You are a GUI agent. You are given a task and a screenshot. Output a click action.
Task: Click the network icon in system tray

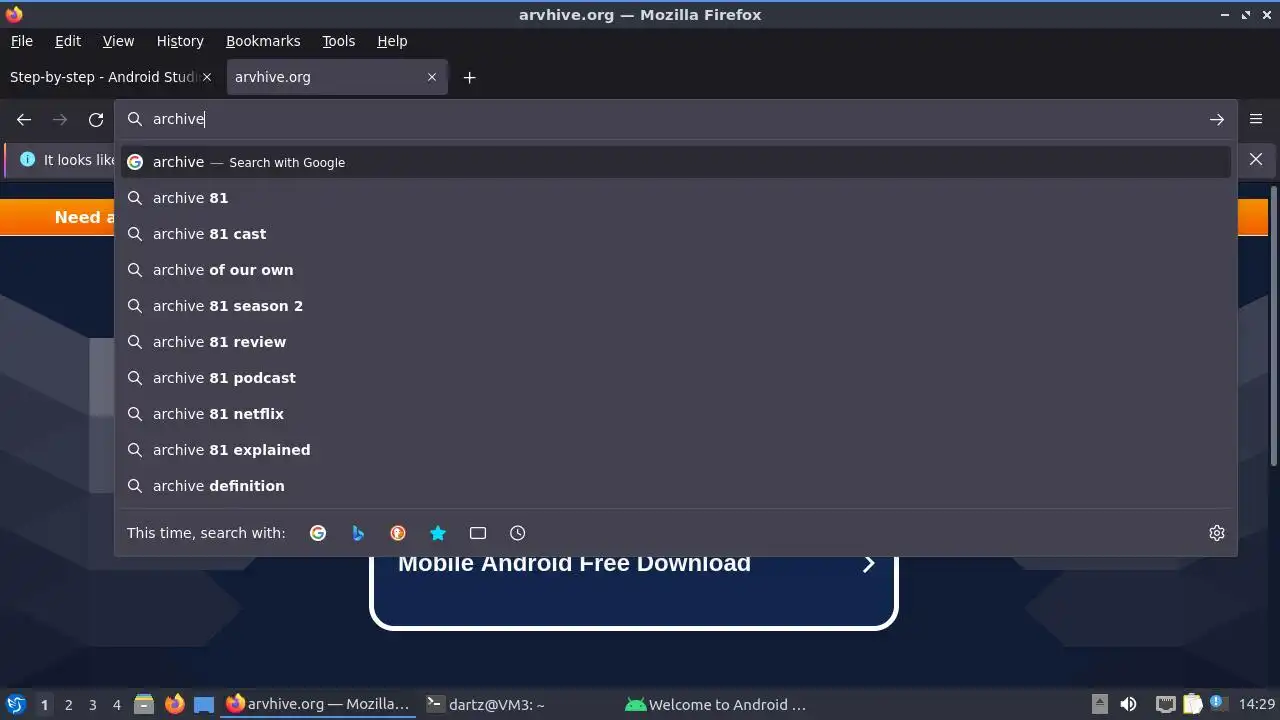tap(1165, 704)
